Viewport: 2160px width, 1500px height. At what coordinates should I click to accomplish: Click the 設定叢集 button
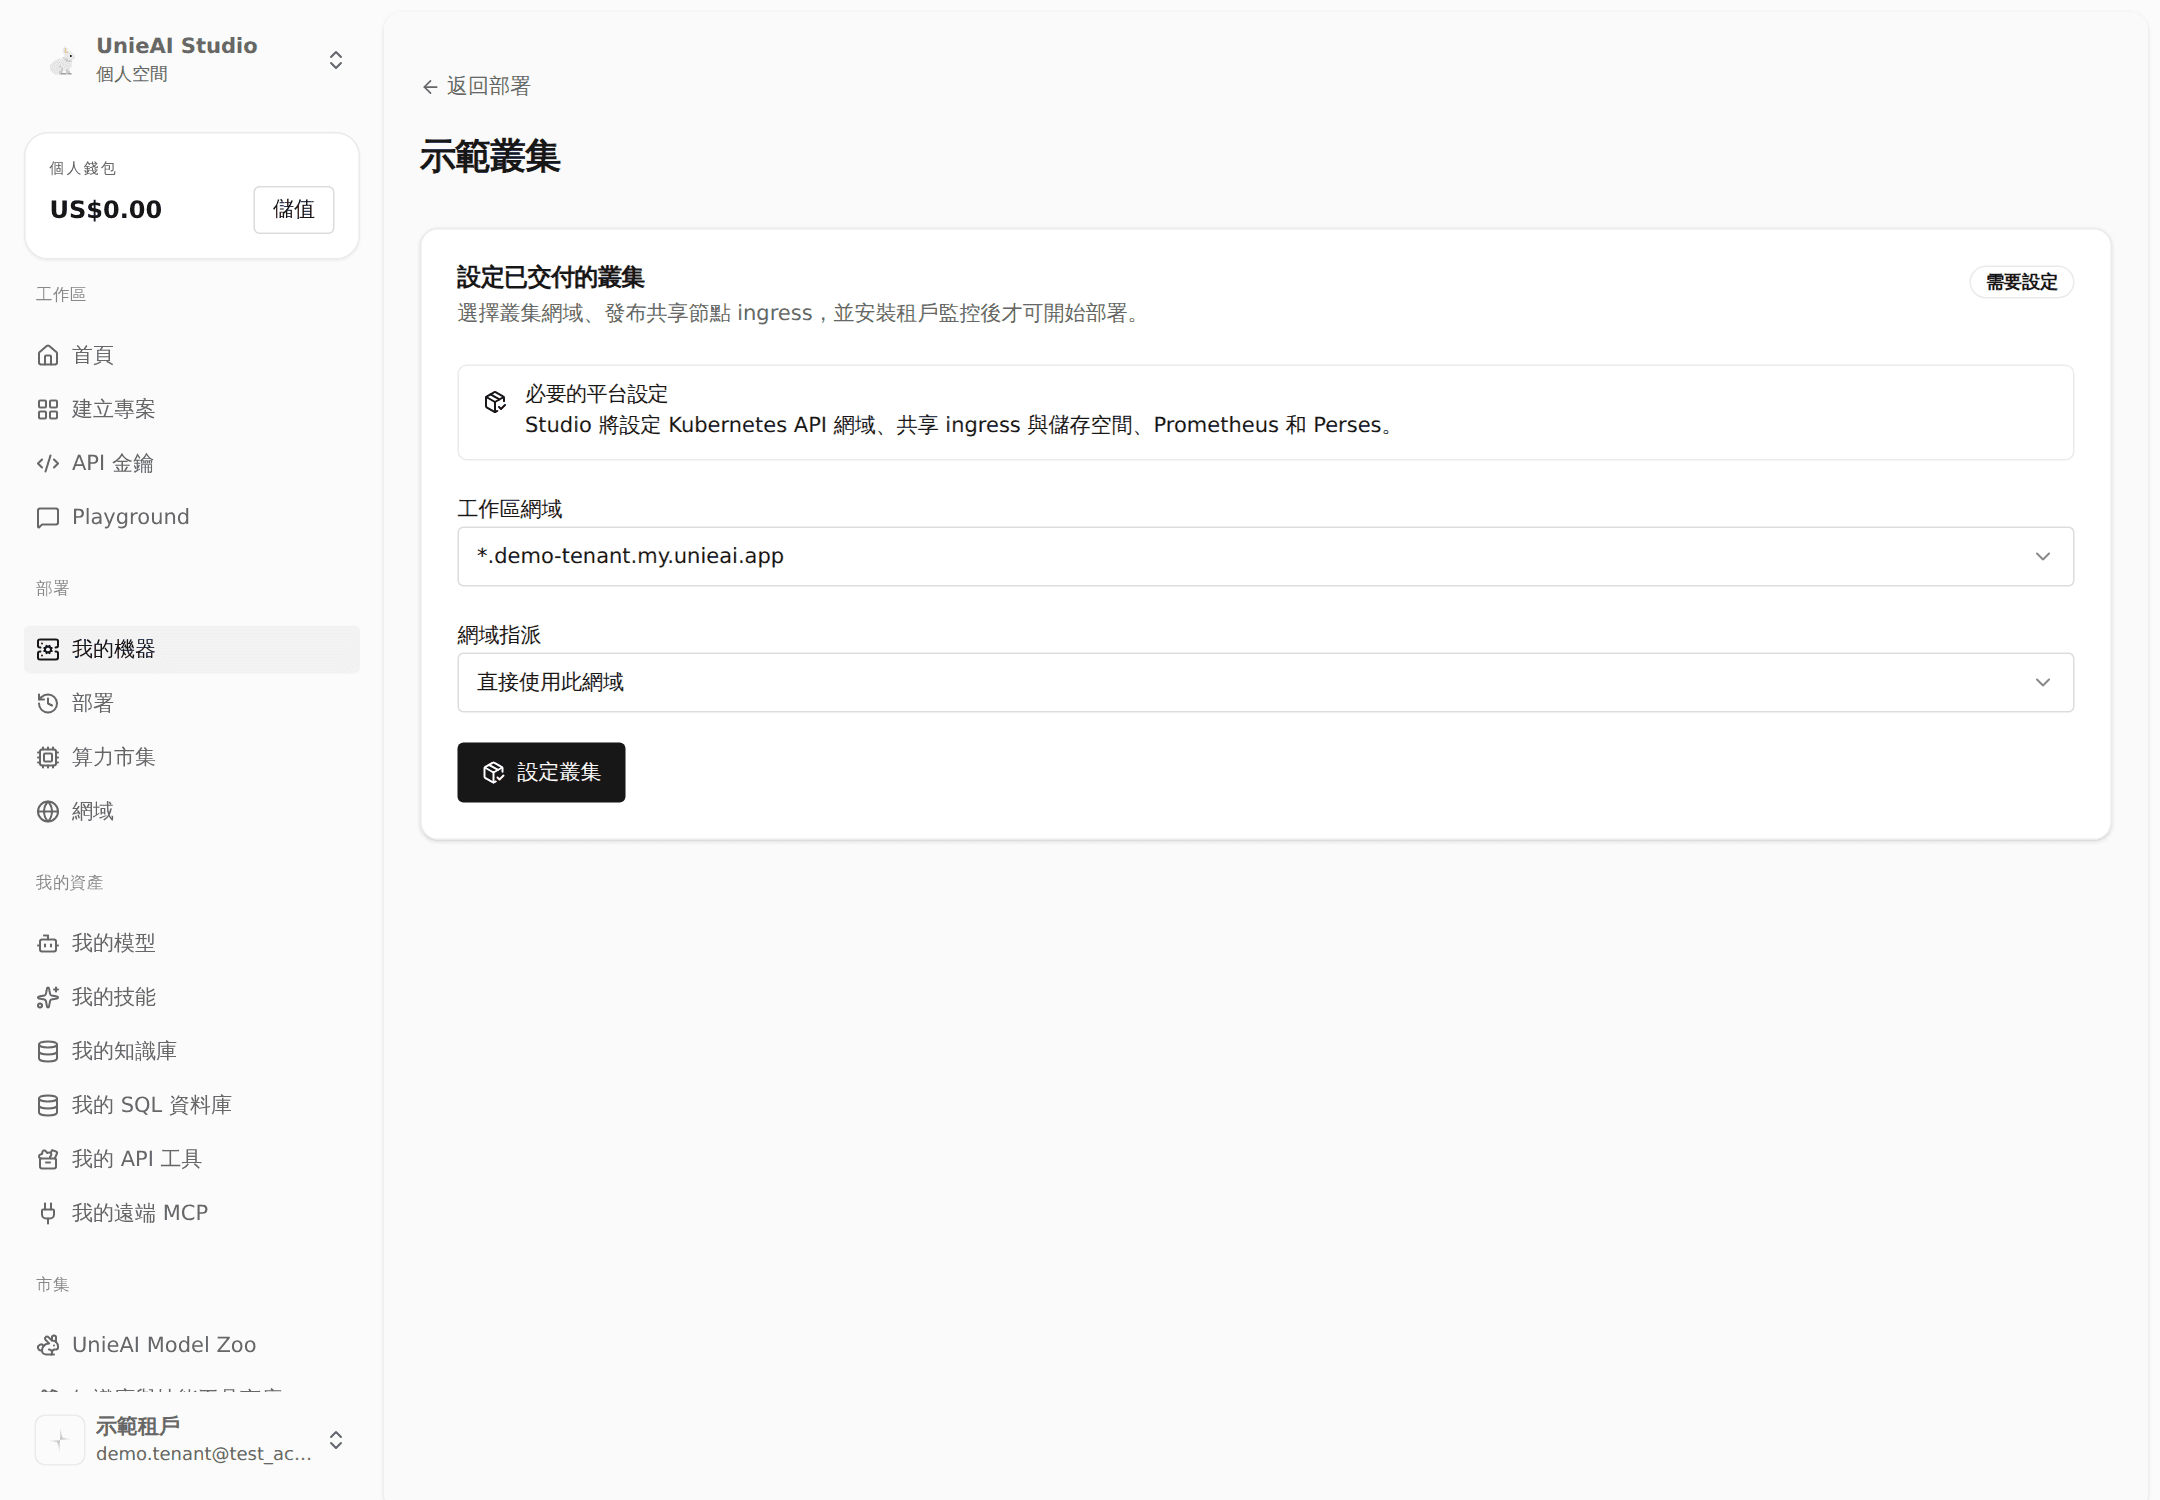click(541, 772)
